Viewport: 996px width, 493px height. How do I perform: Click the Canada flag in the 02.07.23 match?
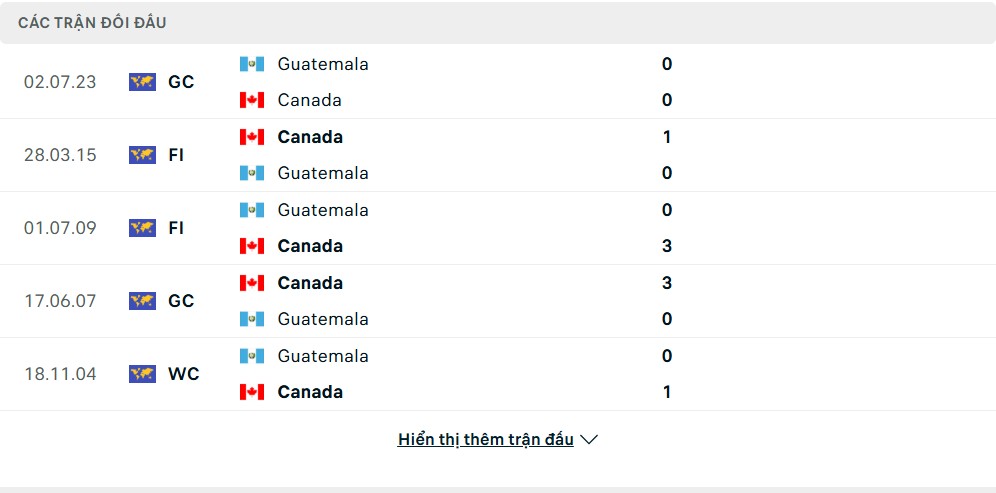pos(252,100)
